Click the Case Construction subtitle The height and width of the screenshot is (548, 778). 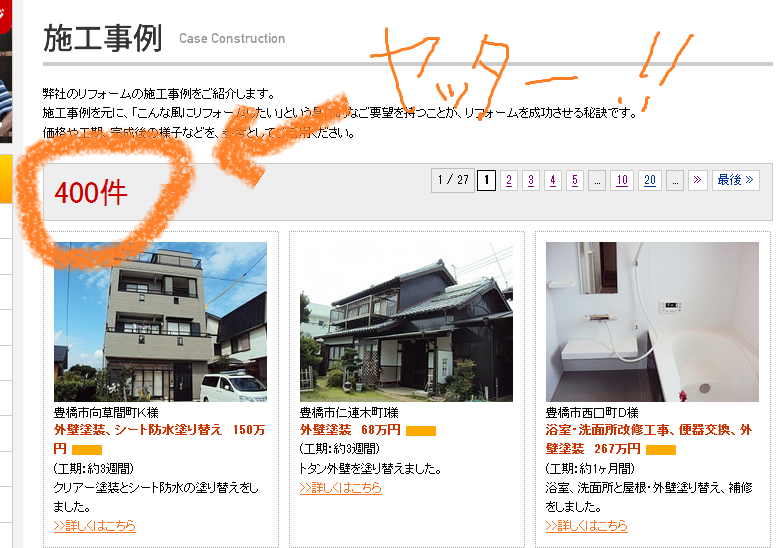(232, 39)
